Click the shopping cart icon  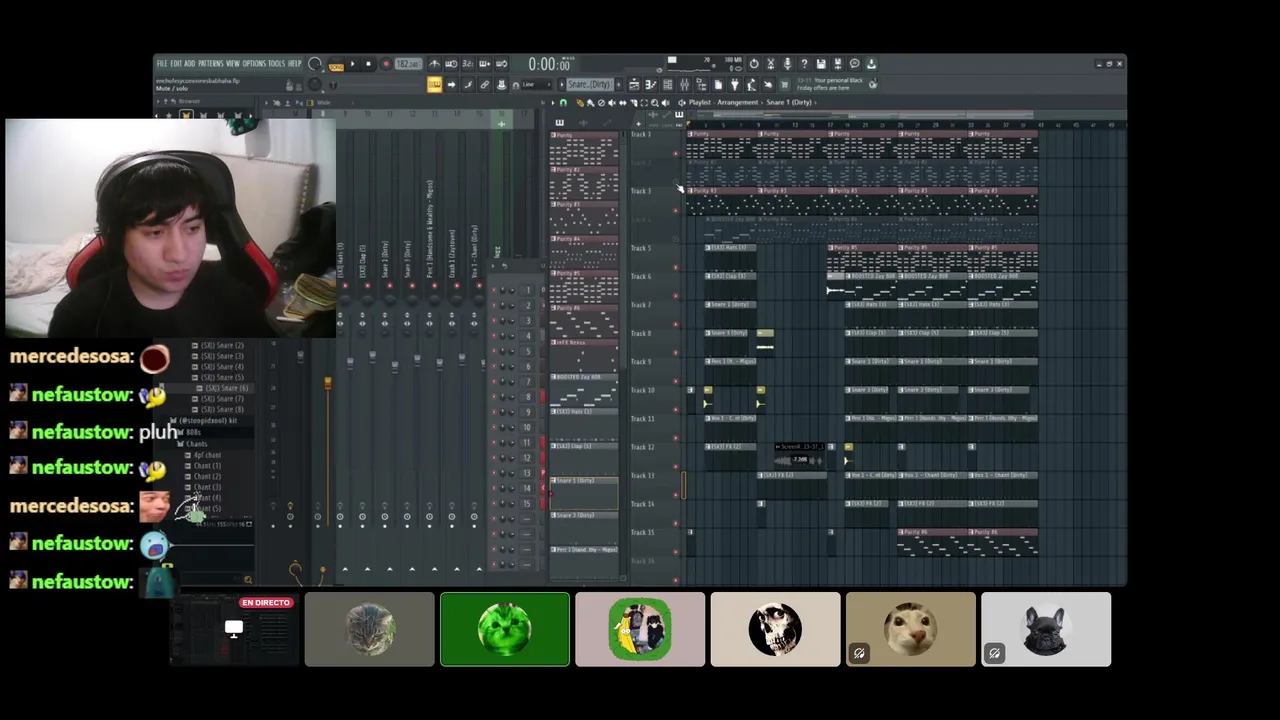784,84
